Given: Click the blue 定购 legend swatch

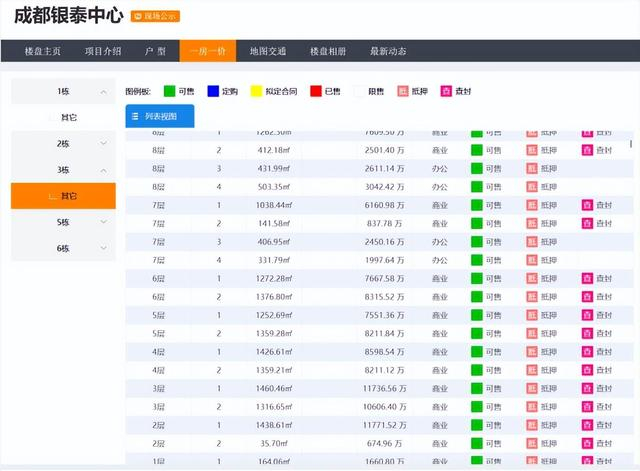Looking at the screenshot, I should [213, 91].
